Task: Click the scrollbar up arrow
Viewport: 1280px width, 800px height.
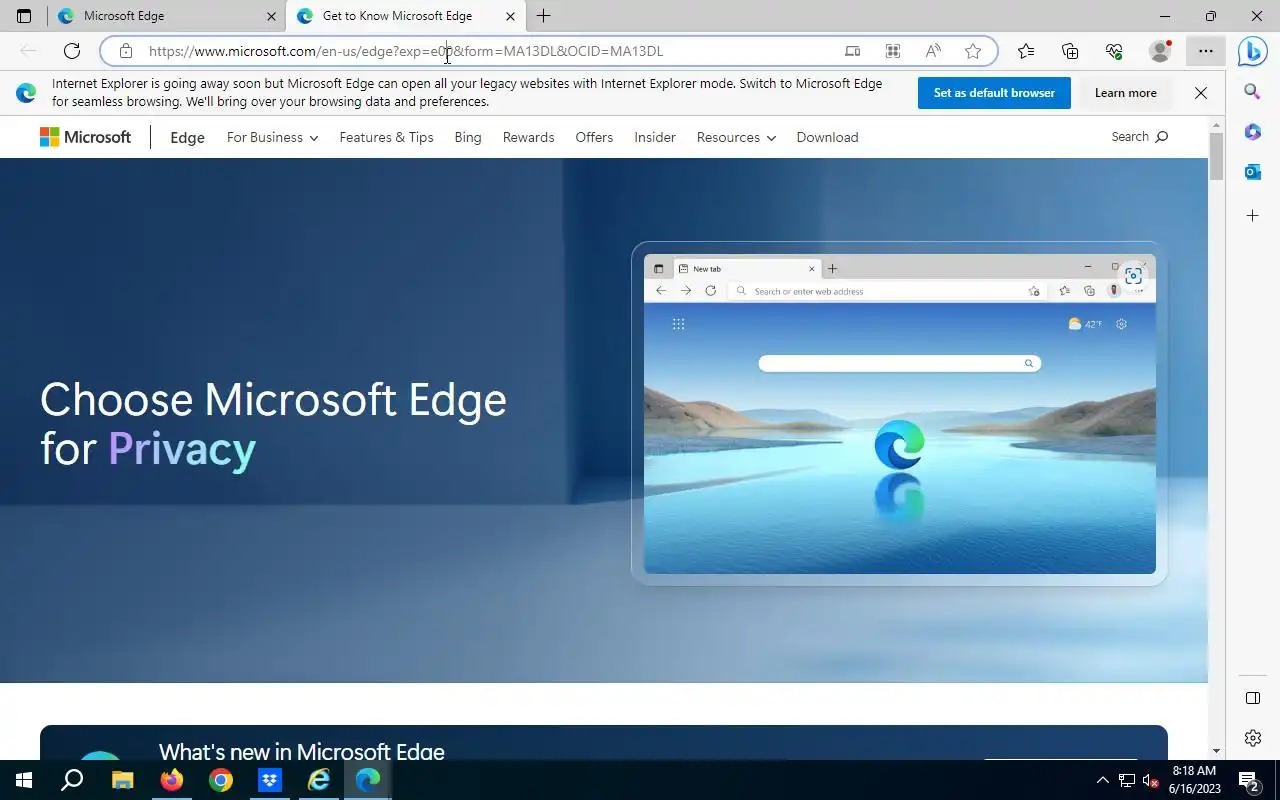Action: pos(1216,124)
